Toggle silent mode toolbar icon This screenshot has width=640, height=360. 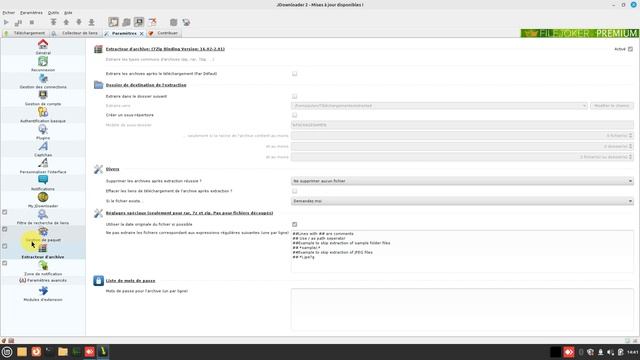point(152,22)
